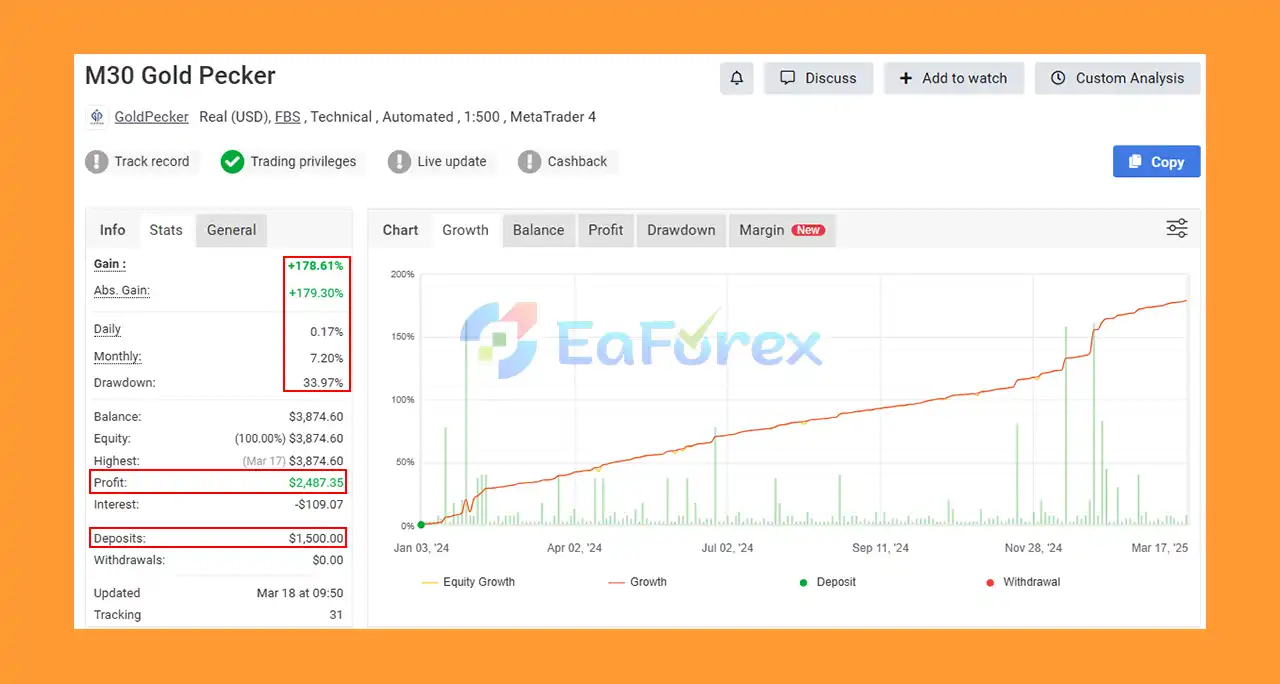Screen dimensions: 1280x684
Task: Click the Tracking value 31
Action: click(336, 615)
